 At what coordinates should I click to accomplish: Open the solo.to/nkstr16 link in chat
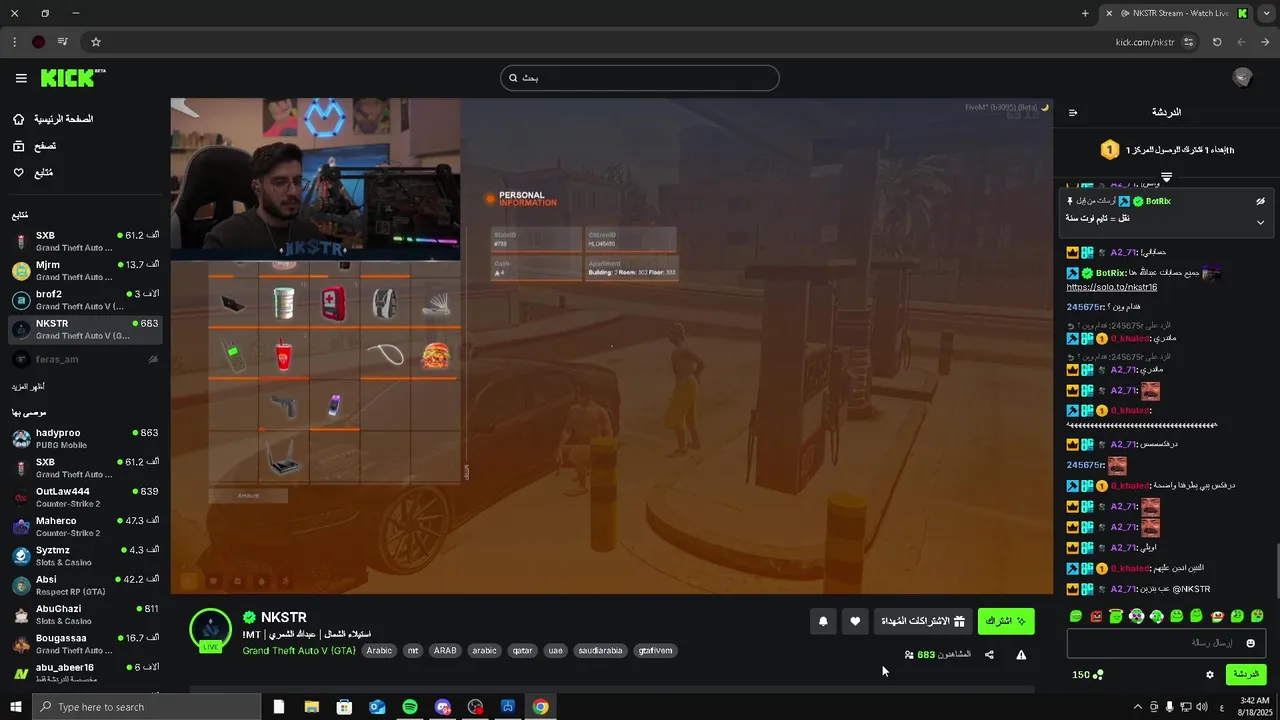pos(1112,287)
